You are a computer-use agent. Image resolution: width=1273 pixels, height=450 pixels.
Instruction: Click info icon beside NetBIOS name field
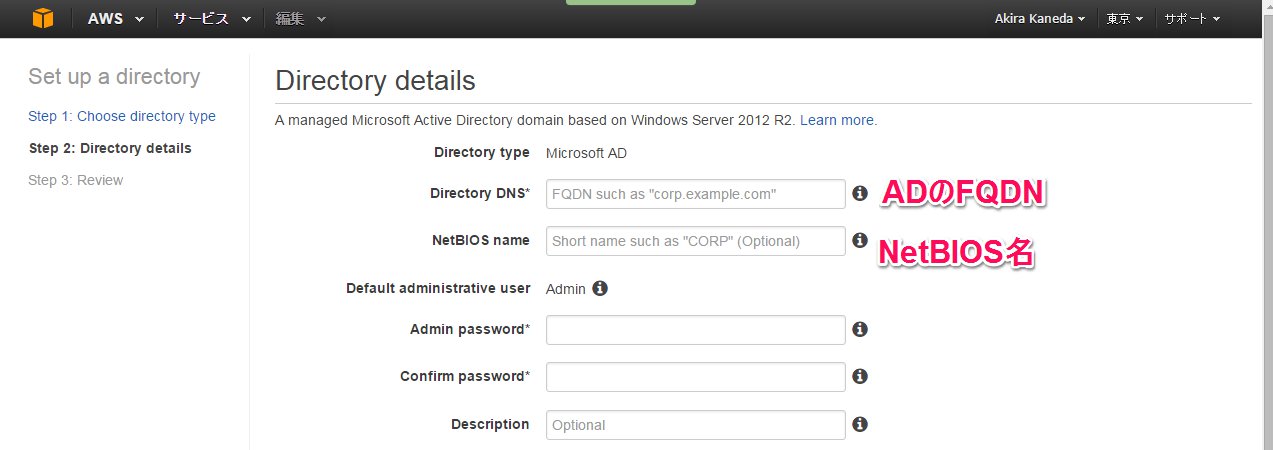point(859,241)
